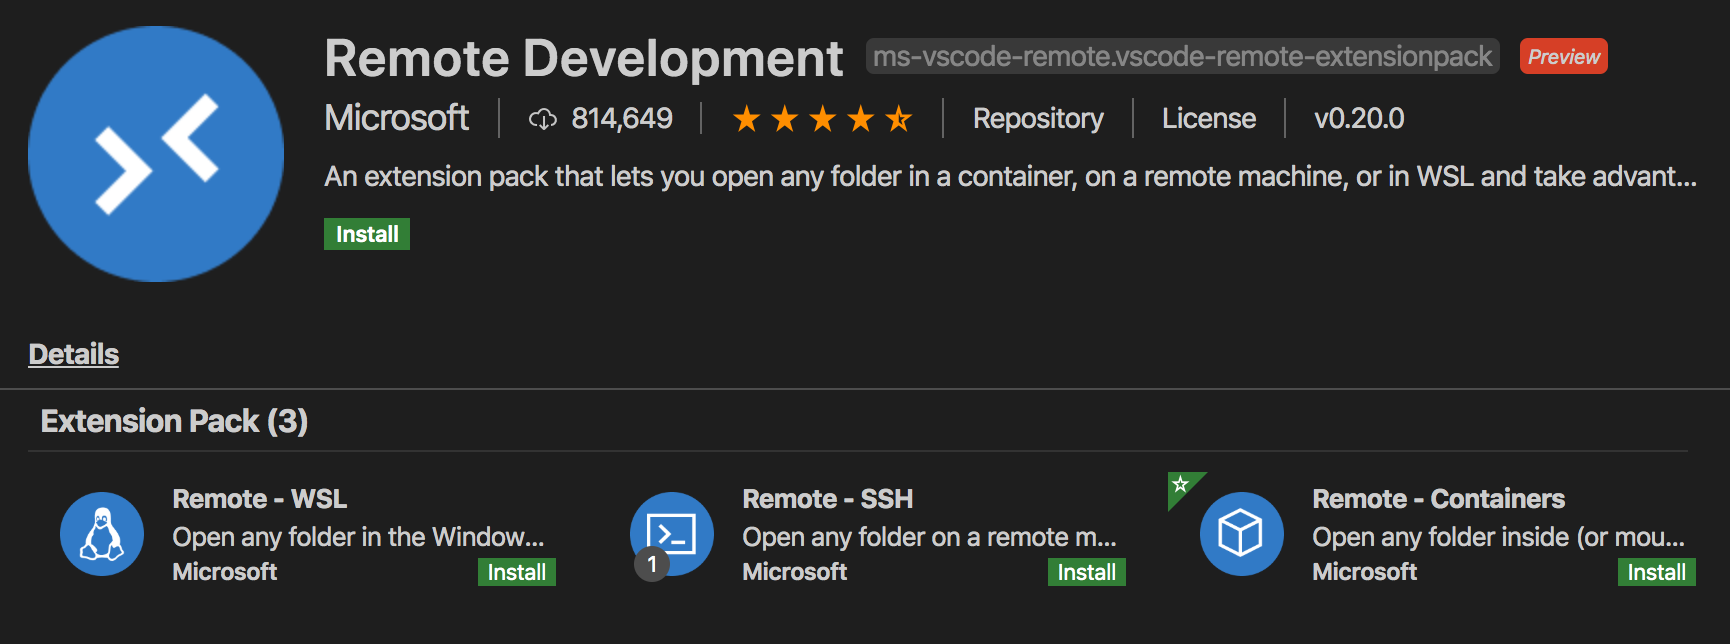
Task: Click the green recommended star badge
Action: (1181, 485)
